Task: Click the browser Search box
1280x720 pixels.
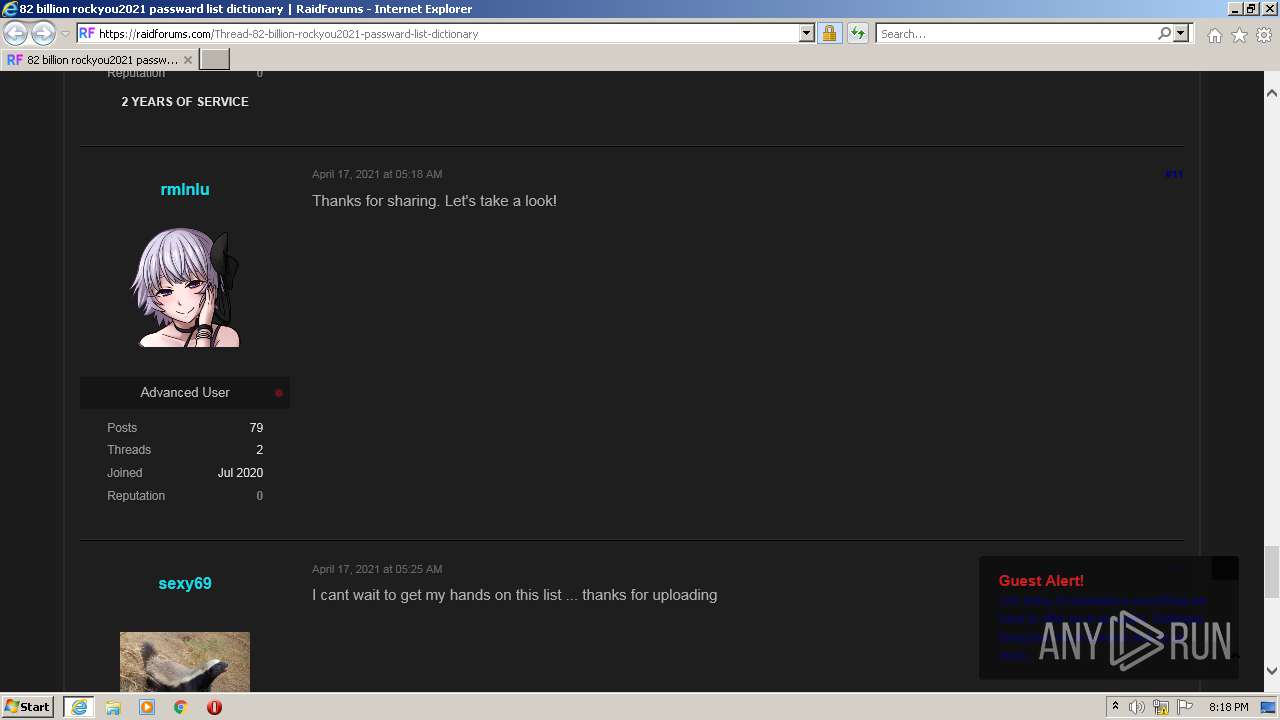Action: click(1016, 33)
